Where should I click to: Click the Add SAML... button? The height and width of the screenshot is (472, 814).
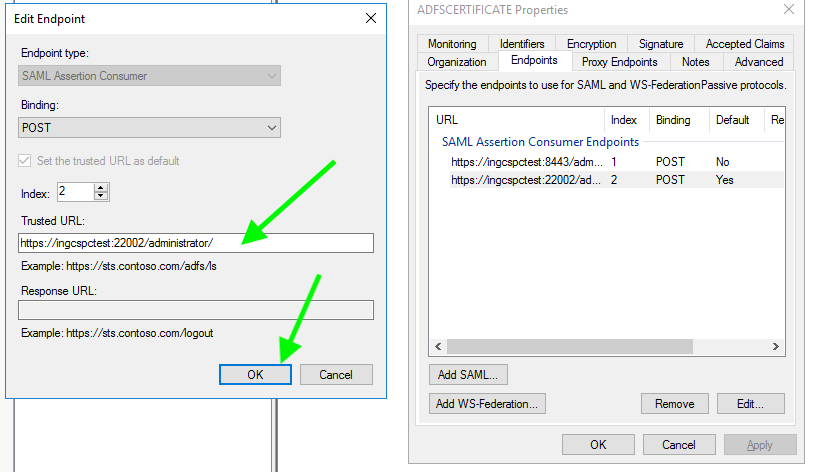(x=468, y=375)
